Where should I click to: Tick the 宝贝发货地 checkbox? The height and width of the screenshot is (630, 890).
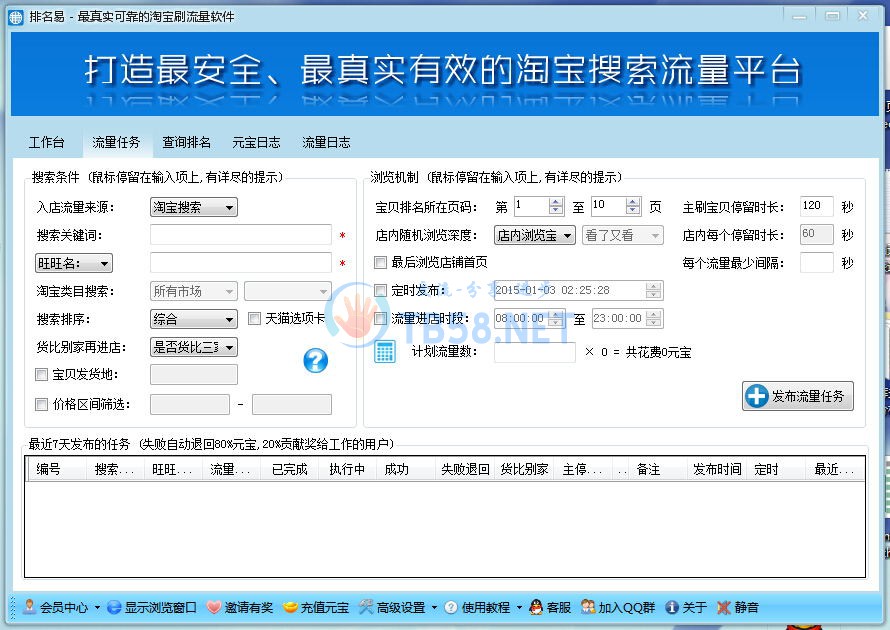[41, 375]
